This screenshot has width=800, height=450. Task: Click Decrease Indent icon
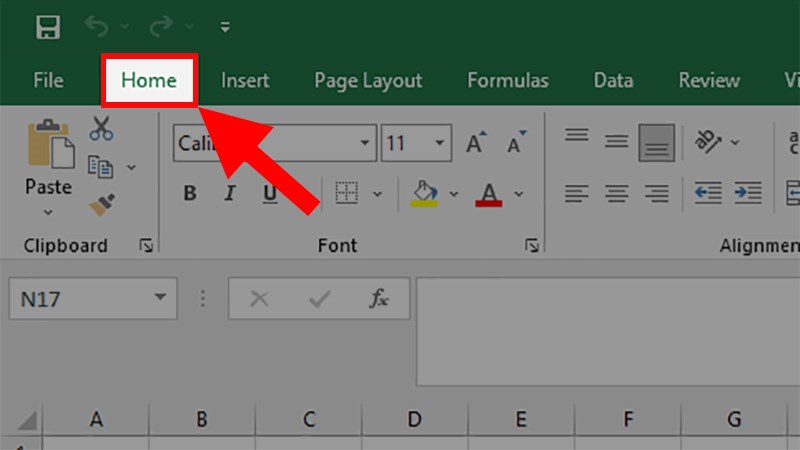pos(708,193)
